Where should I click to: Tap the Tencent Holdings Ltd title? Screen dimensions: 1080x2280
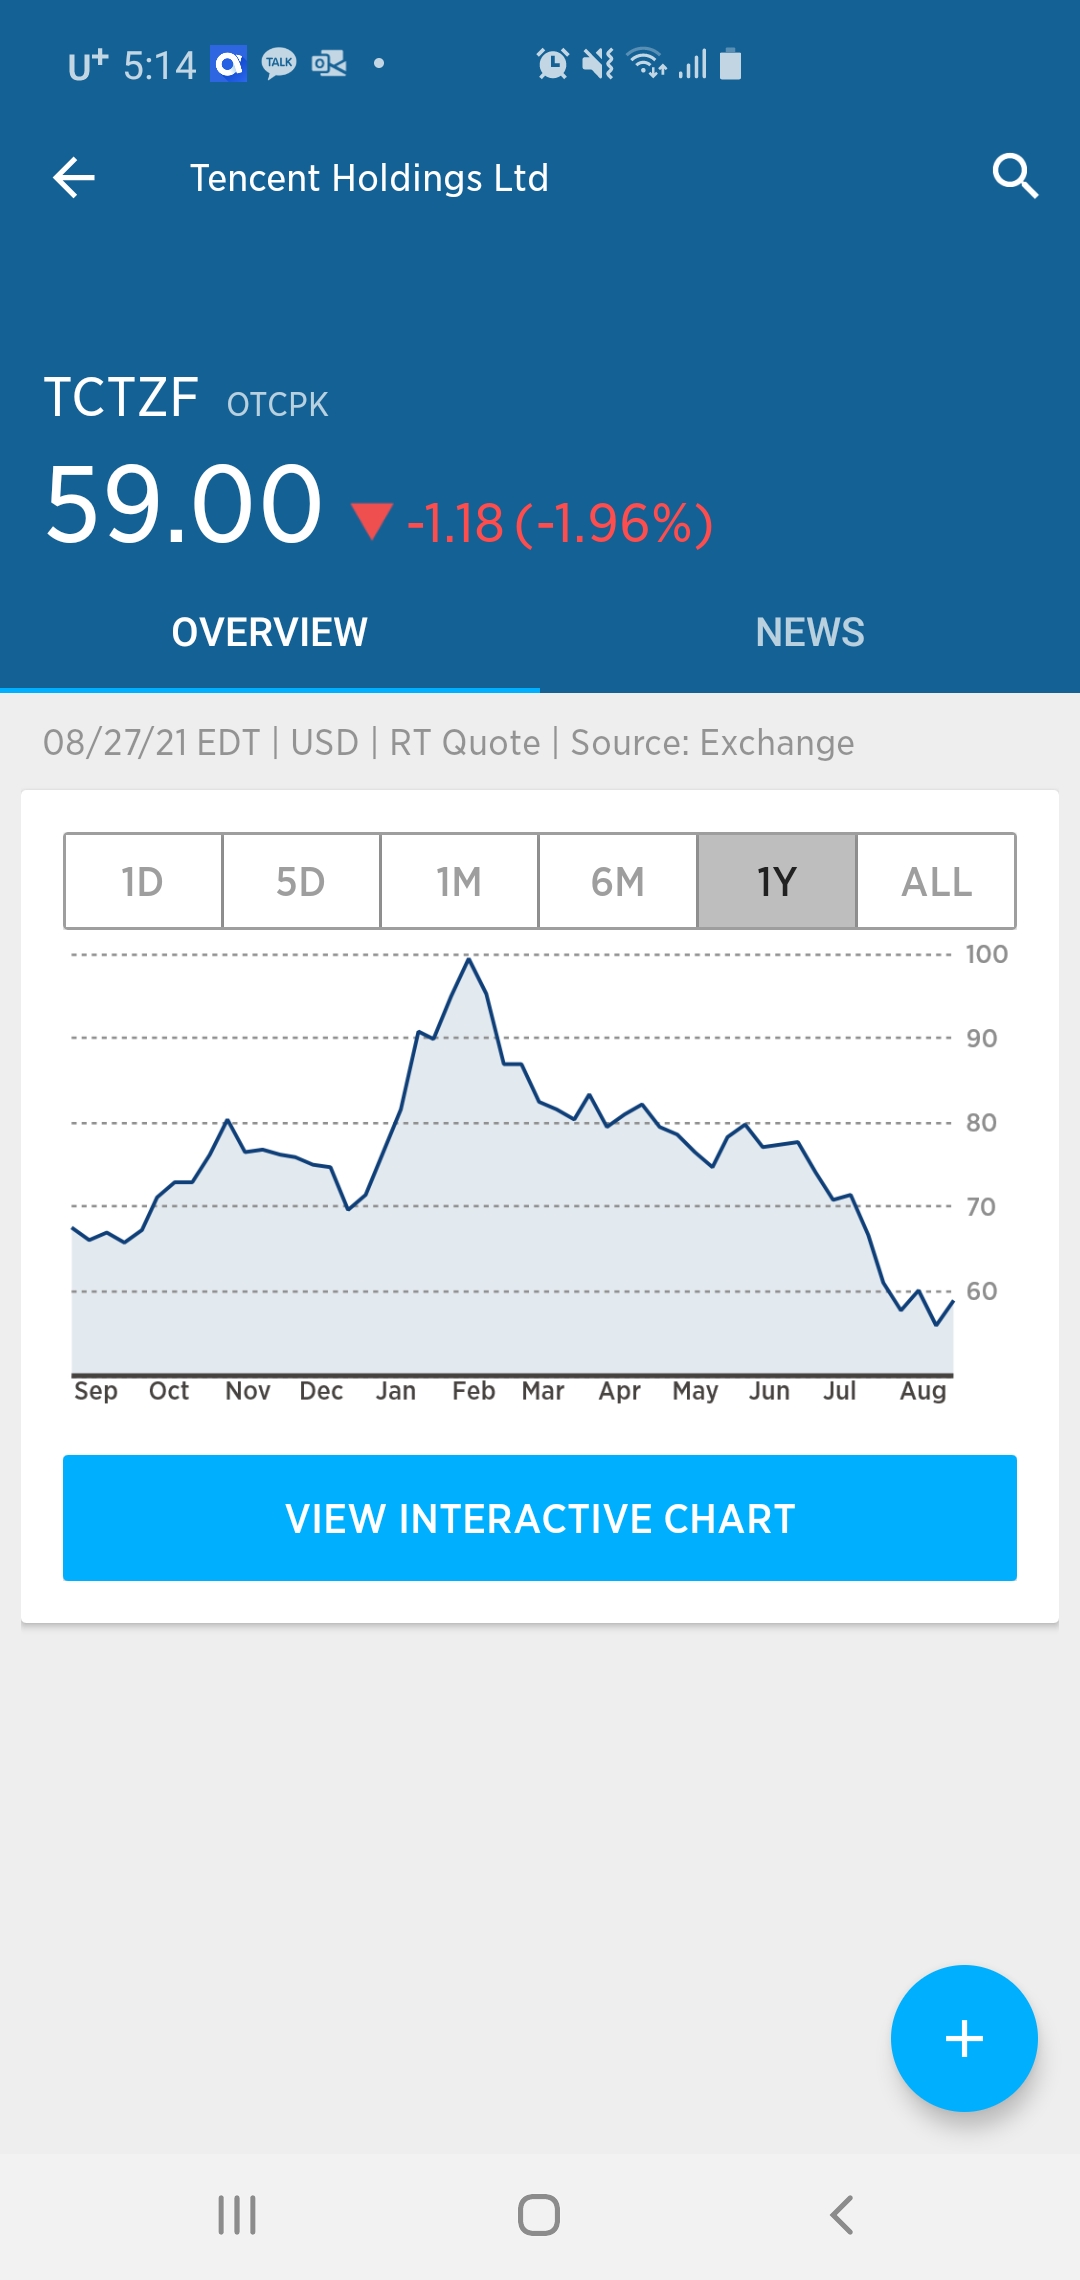[369, 178]
